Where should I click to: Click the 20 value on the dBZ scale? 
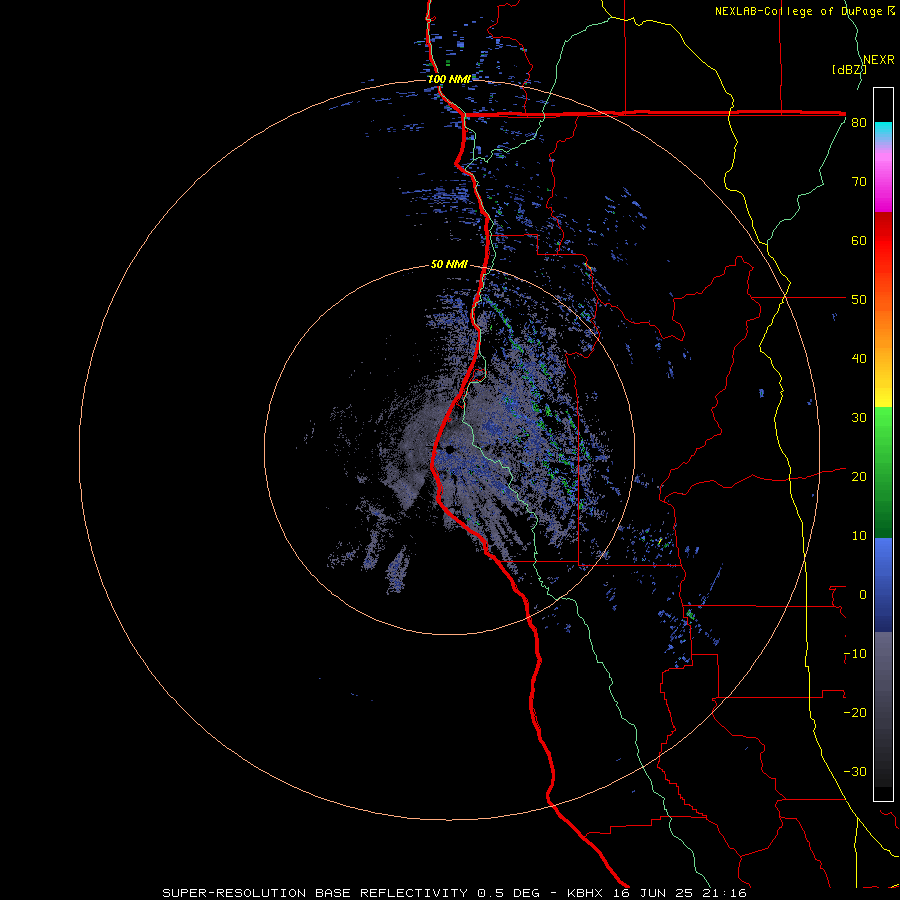859,477
